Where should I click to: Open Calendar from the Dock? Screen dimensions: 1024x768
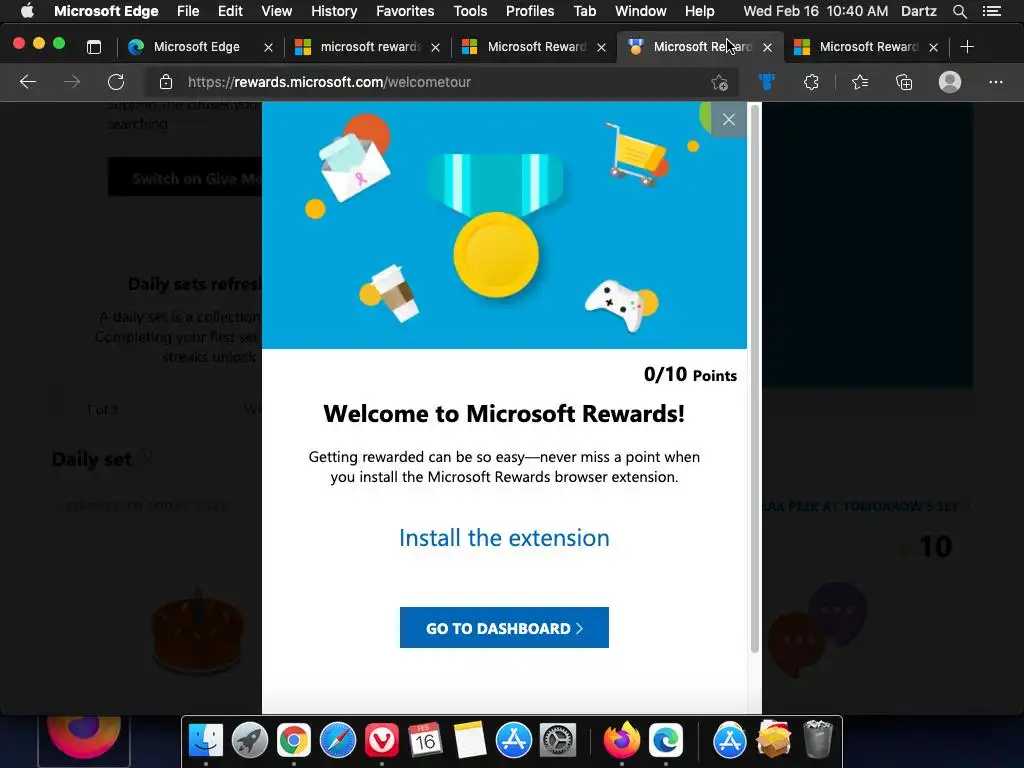click(425, 740)
